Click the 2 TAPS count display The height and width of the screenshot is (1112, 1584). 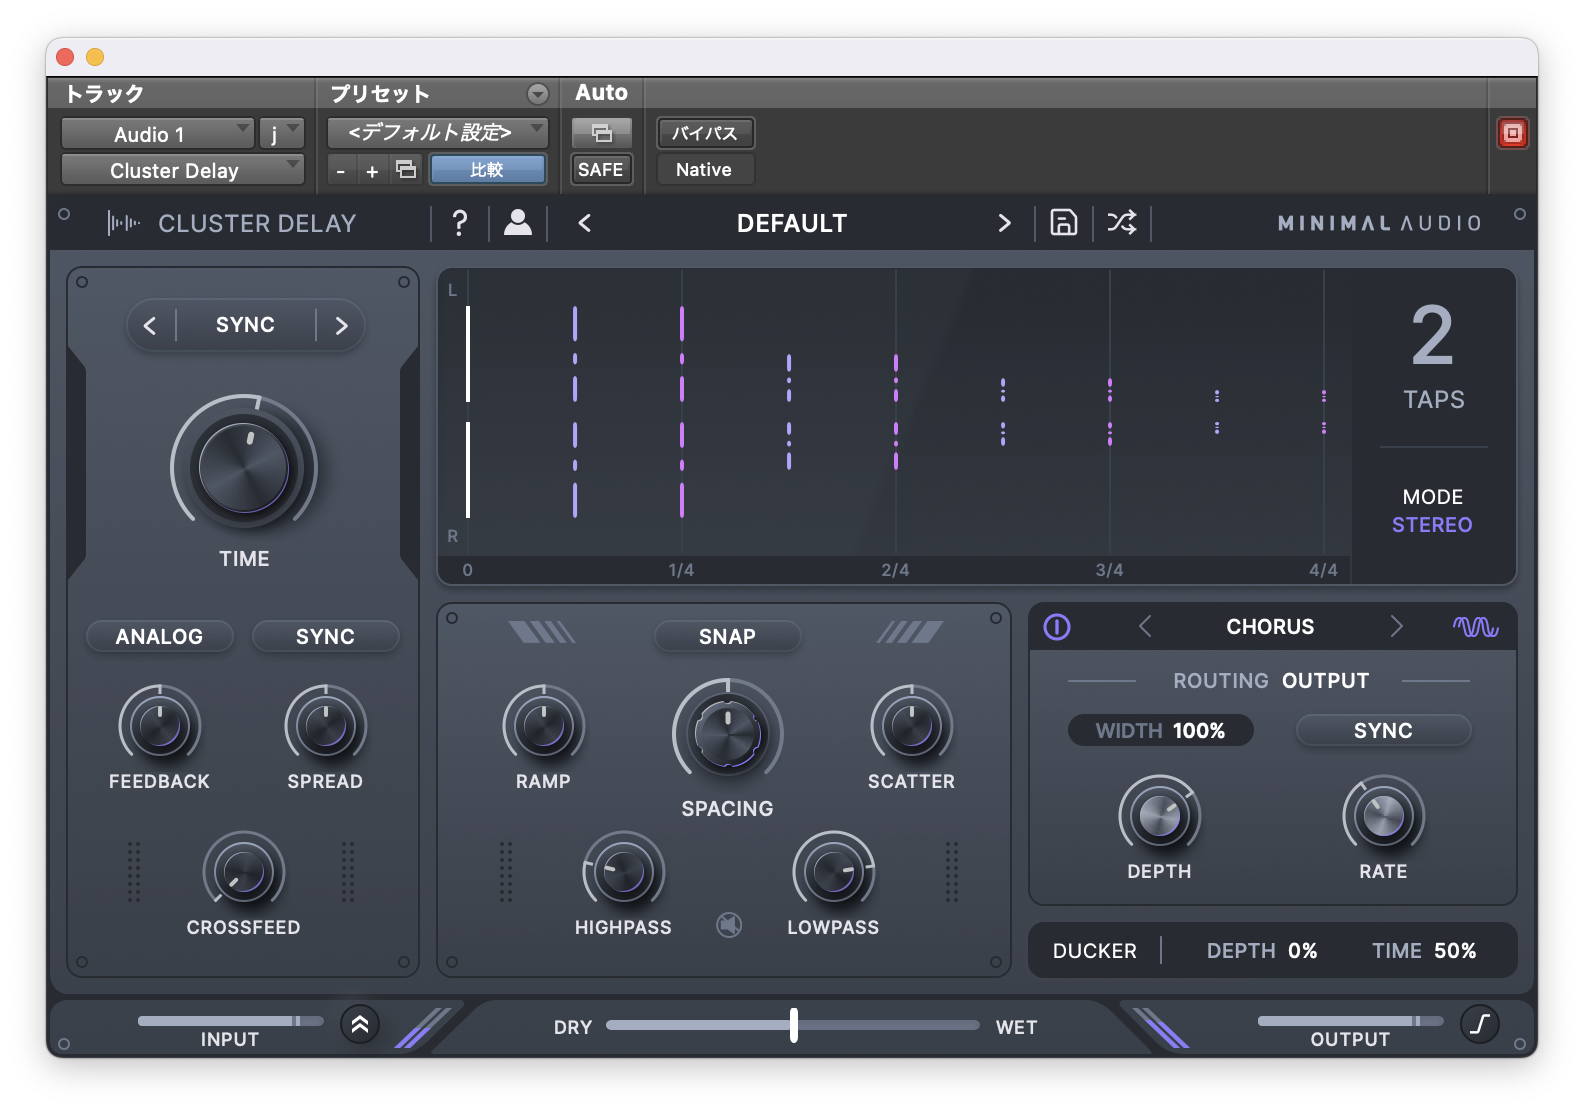(1433, 356)
